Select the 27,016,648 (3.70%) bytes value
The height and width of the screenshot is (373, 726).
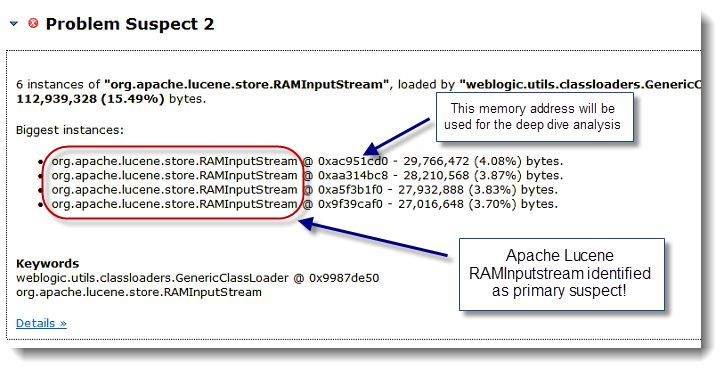pyautogui.click(x=478, y=204)
